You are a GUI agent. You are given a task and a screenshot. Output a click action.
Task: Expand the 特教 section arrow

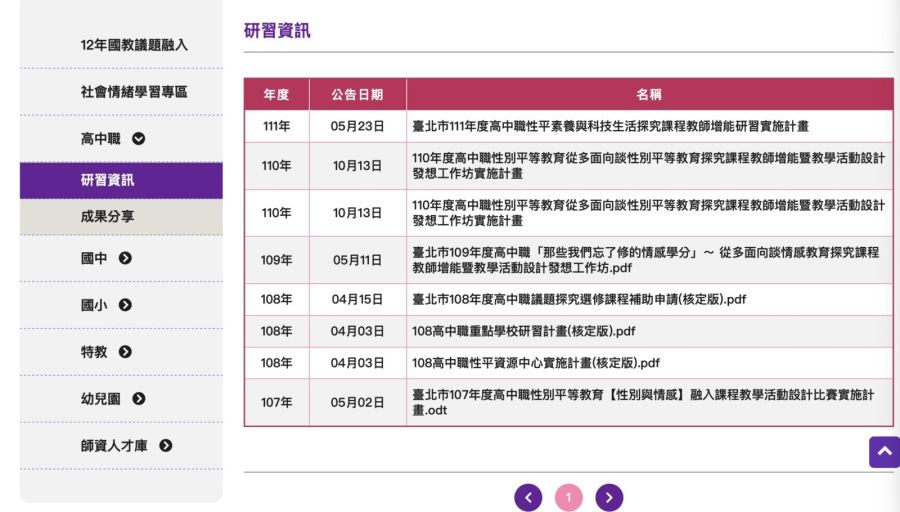pyautogui.click(x=125, y=352)
